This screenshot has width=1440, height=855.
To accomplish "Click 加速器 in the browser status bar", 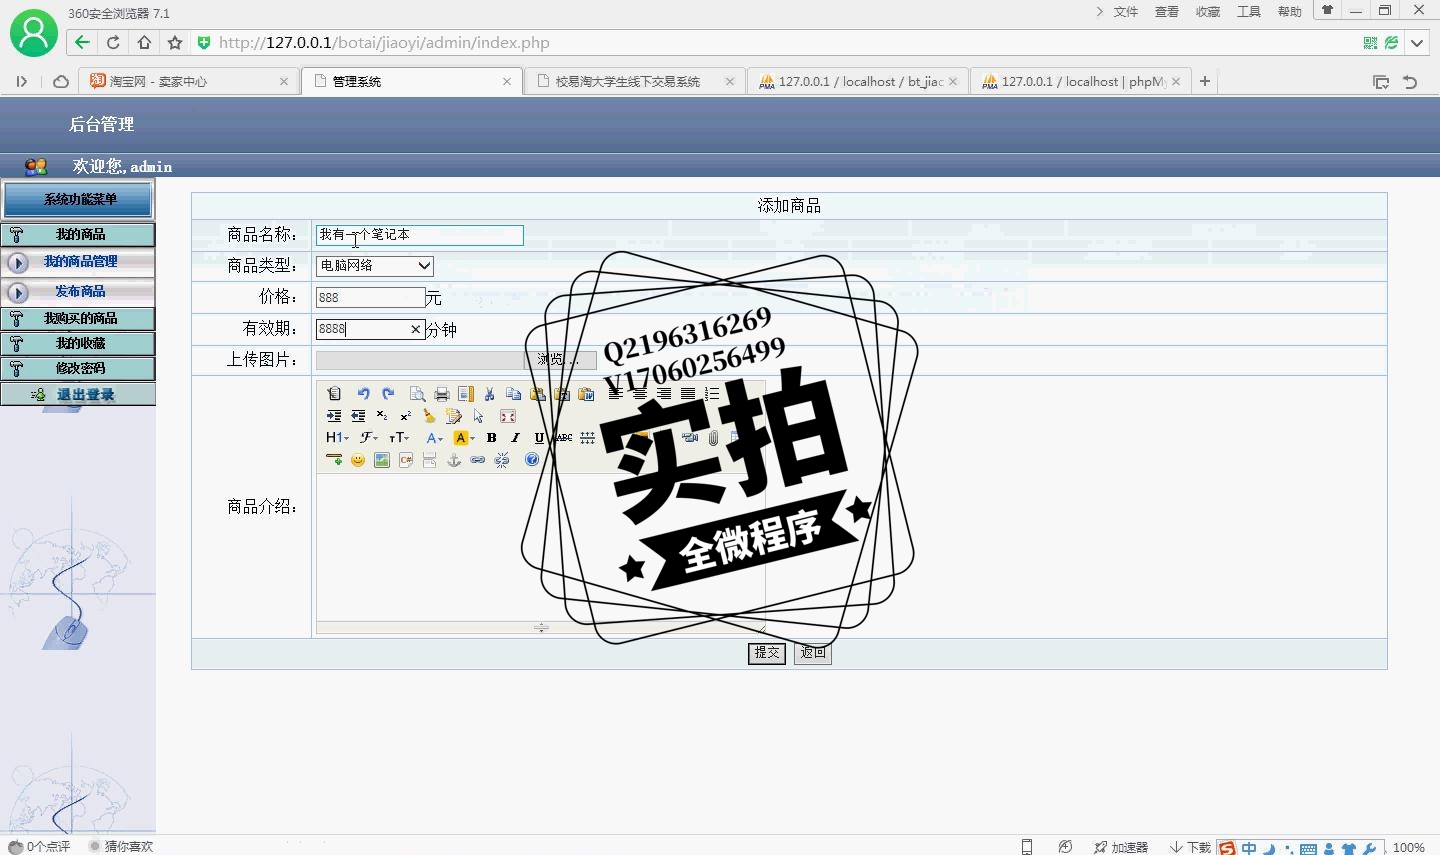I will pos(1121,847).
